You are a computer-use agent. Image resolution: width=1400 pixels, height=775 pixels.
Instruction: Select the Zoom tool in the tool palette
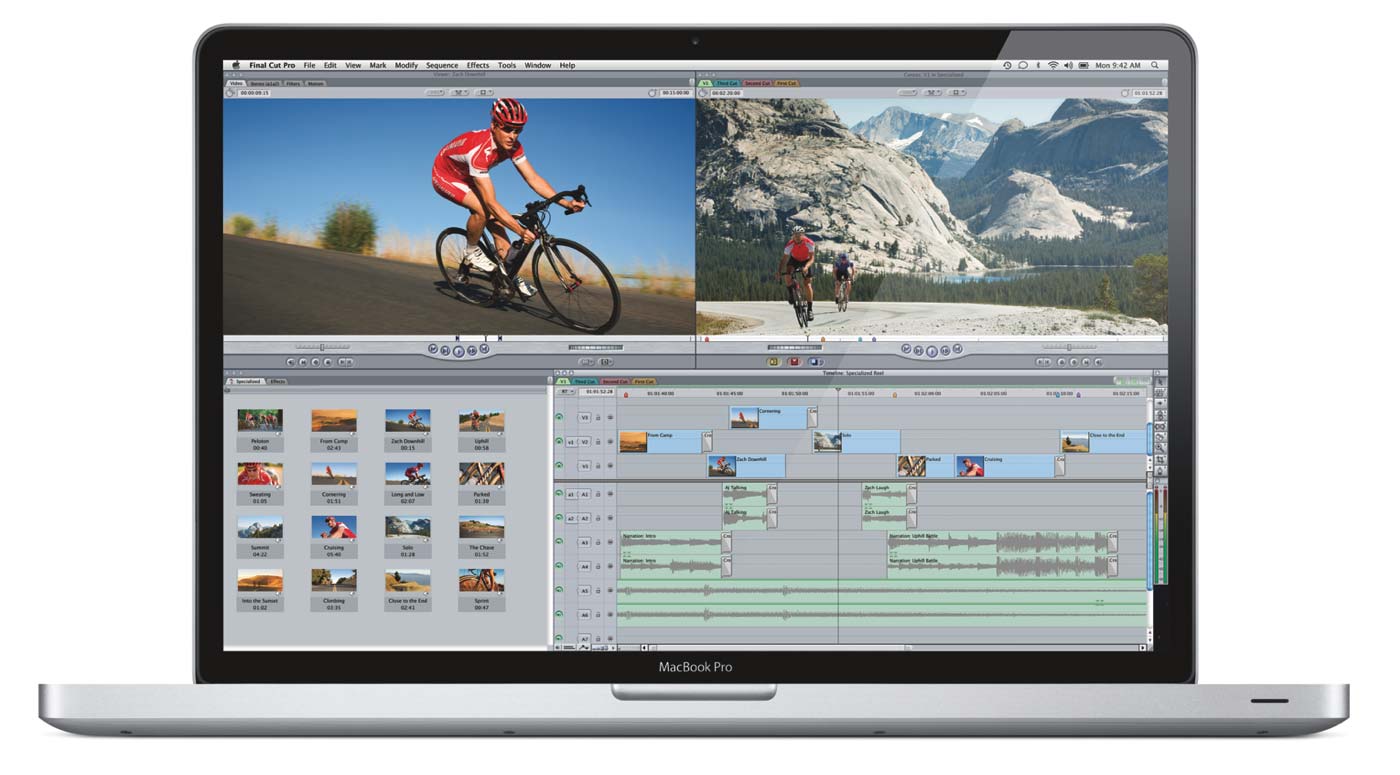coord(1159,447)
